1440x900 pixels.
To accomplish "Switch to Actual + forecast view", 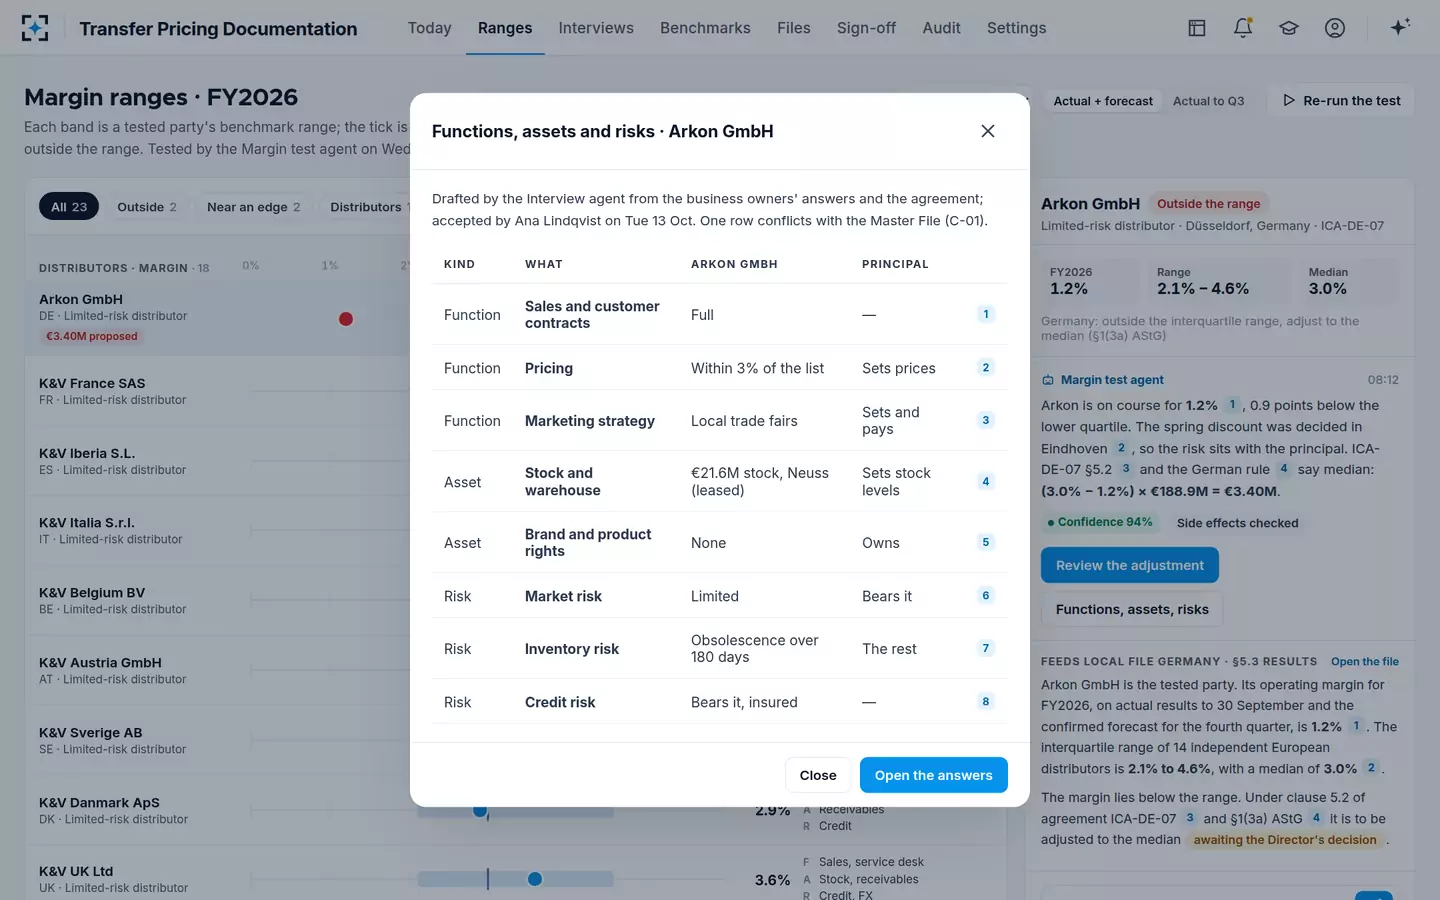I will [1103, 101].
